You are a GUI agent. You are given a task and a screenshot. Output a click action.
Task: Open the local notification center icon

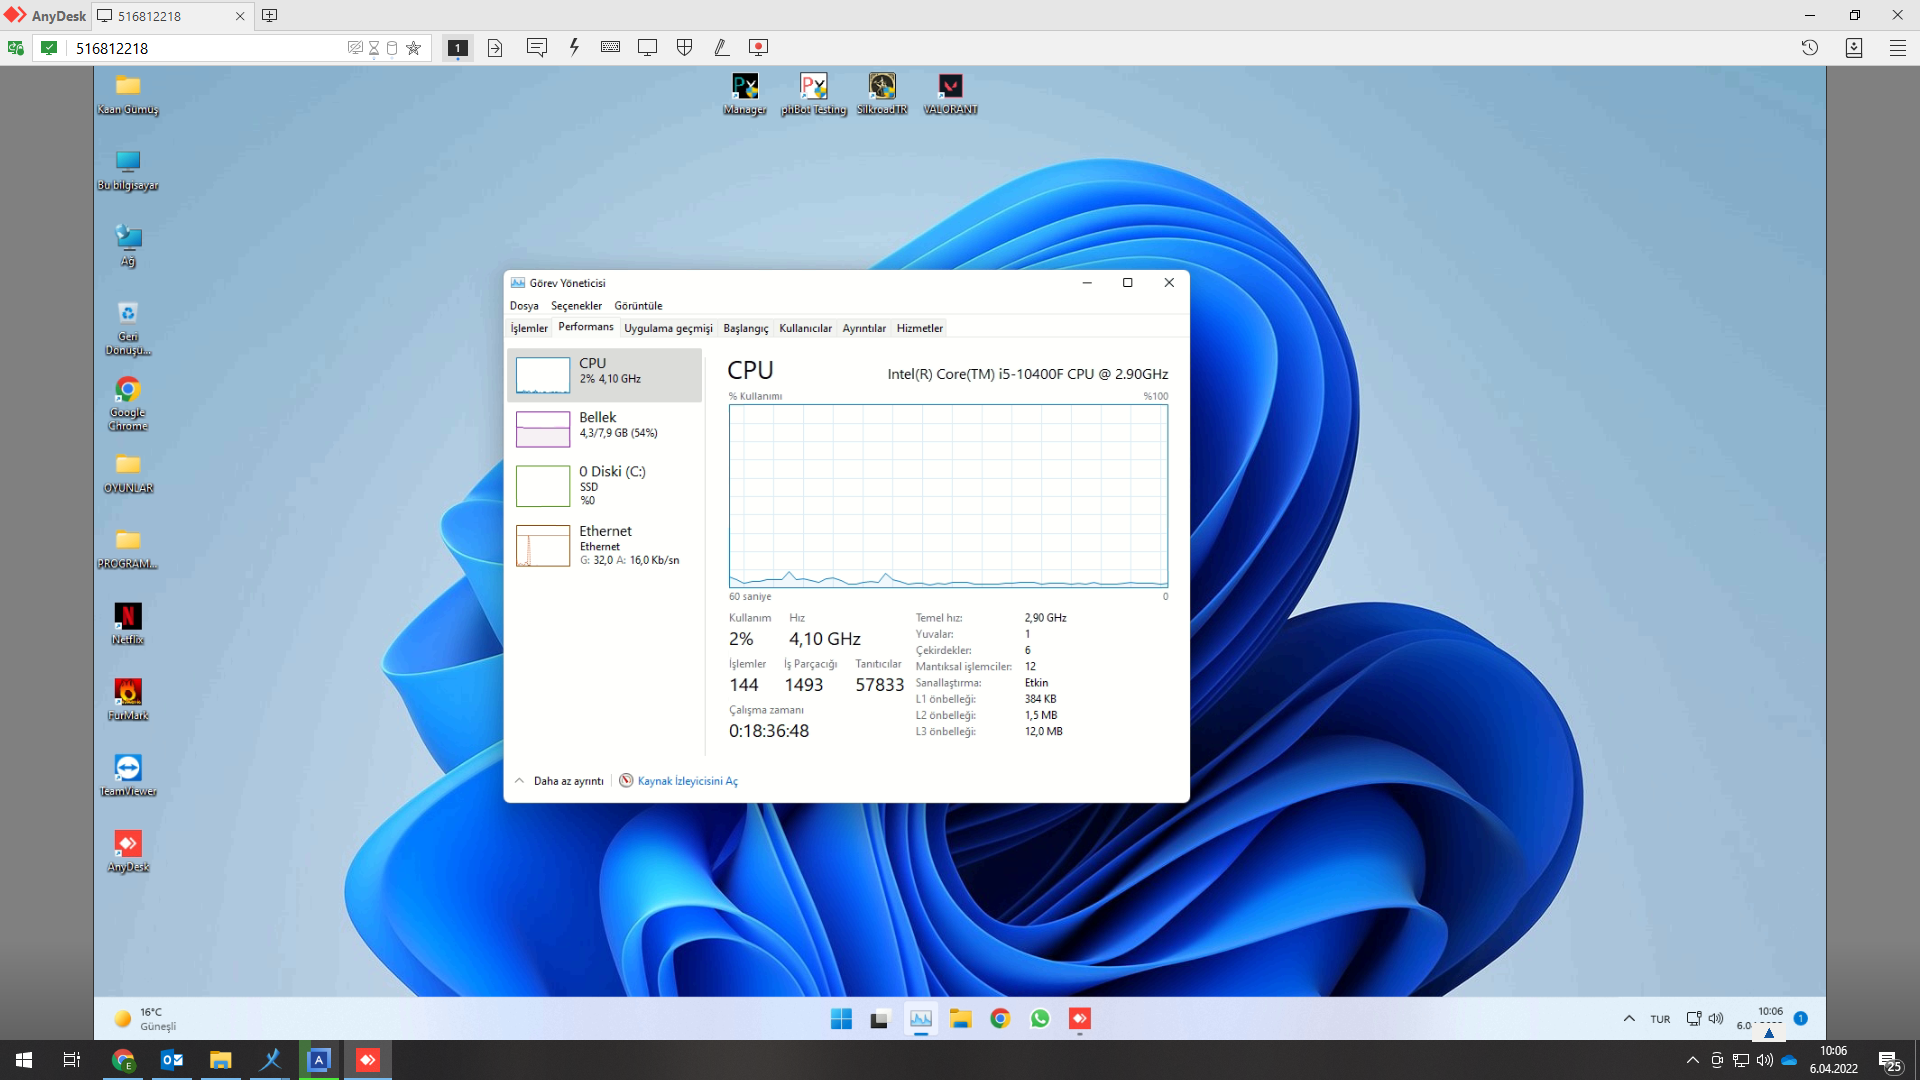[1890, 1060]
